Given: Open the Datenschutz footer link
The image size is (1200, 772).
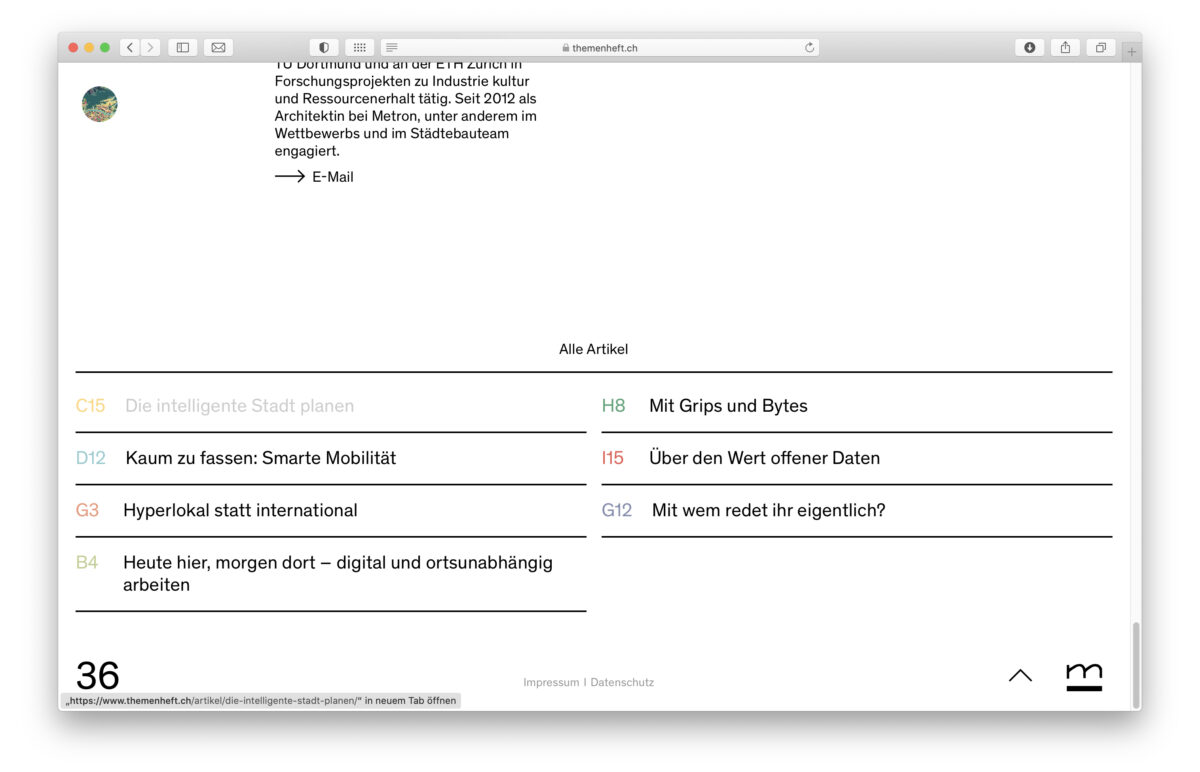Looking at the screenshot, I should coord(622,682).
